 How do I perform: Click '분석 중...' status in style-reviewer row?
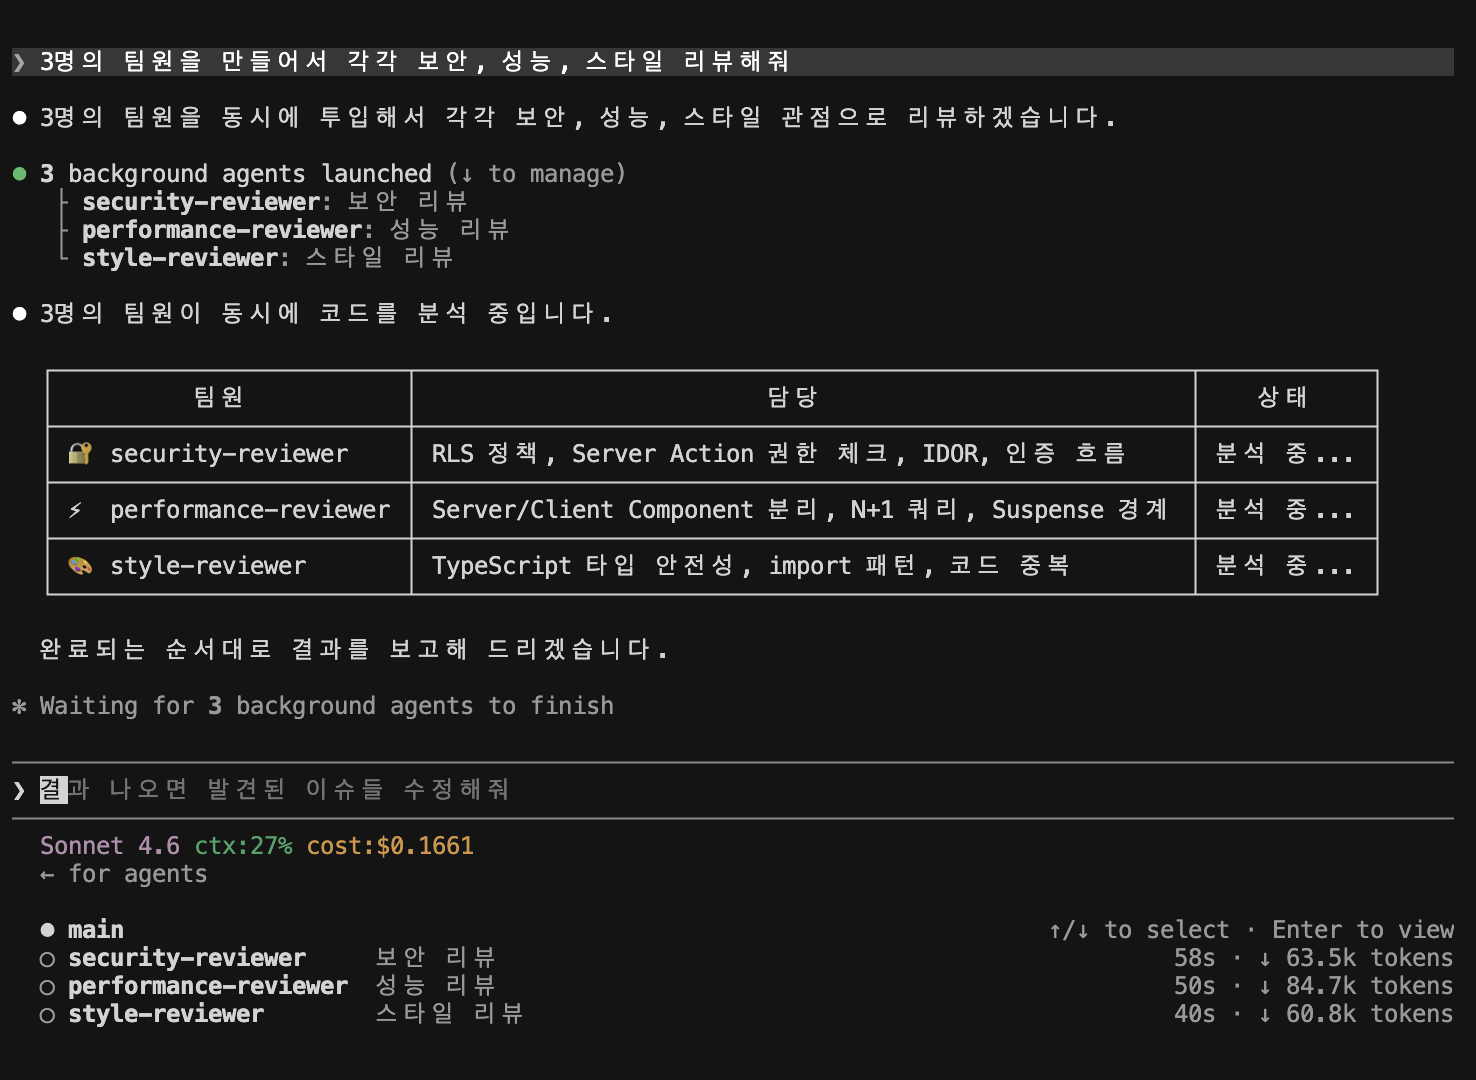[x=1285, y=566]
